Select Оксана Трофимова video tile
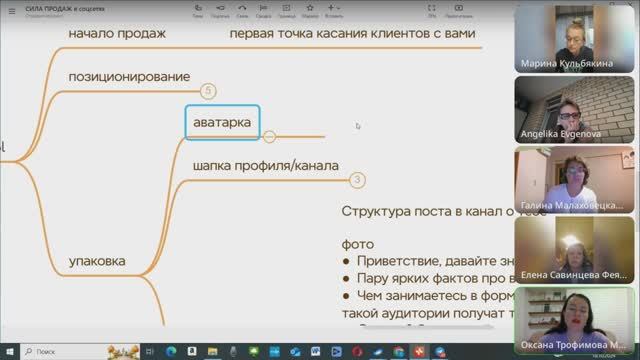 574,320
